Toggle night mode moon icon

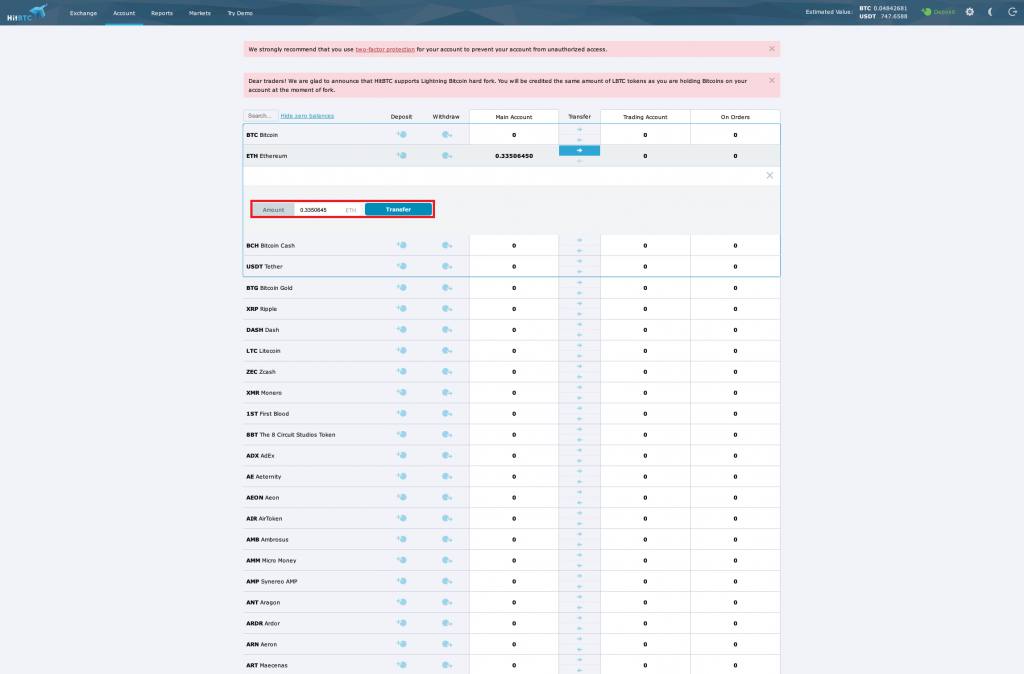coord(991,12)
